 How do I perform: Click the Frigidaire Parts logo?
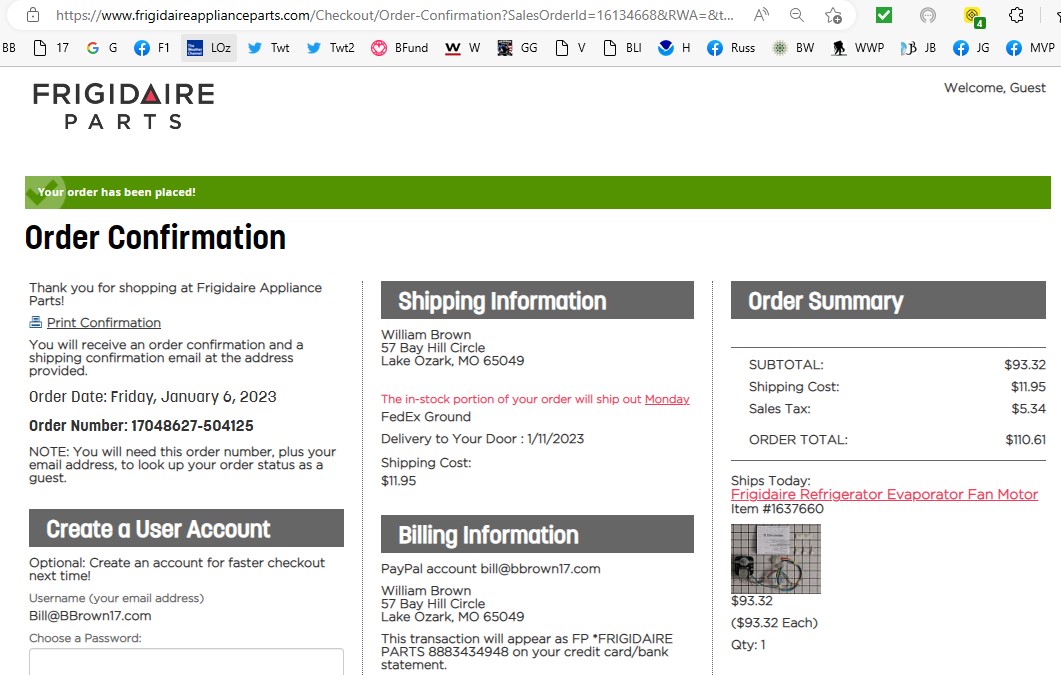click(x=124, y=106)
